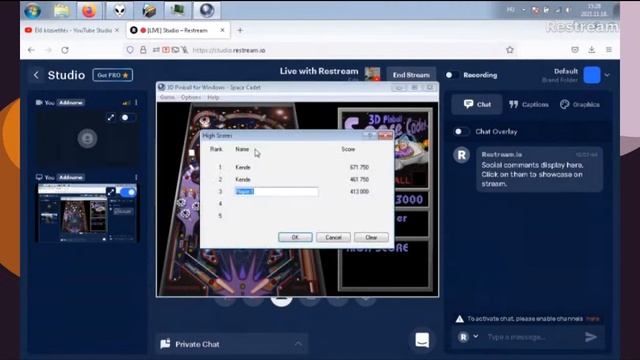Screen dimensions: 640x360
Task: Open the camera source three-dot menu
Action: pos(136,102)
